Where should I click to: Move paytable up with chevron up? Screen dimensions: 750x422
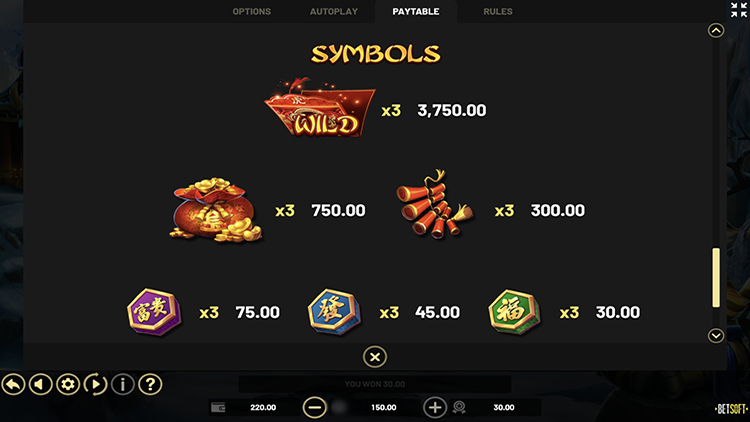(x=716, y=31)
